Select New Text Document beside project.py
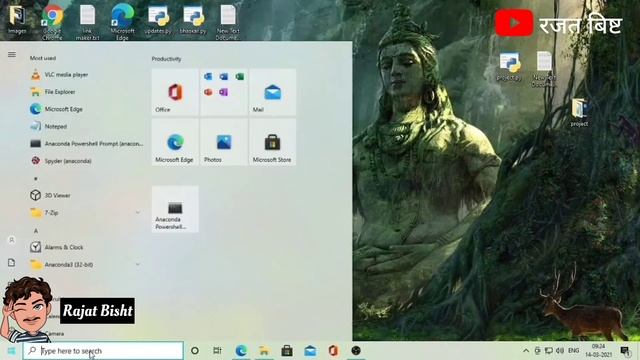Screen dimensions: 640x360 pos(544,69)
